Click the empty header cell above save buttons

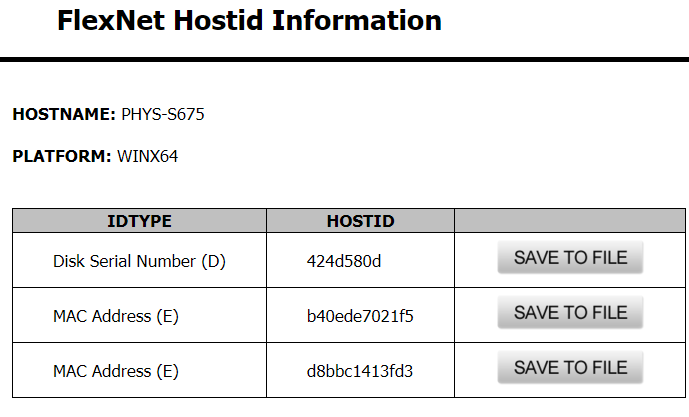point(570,221)
